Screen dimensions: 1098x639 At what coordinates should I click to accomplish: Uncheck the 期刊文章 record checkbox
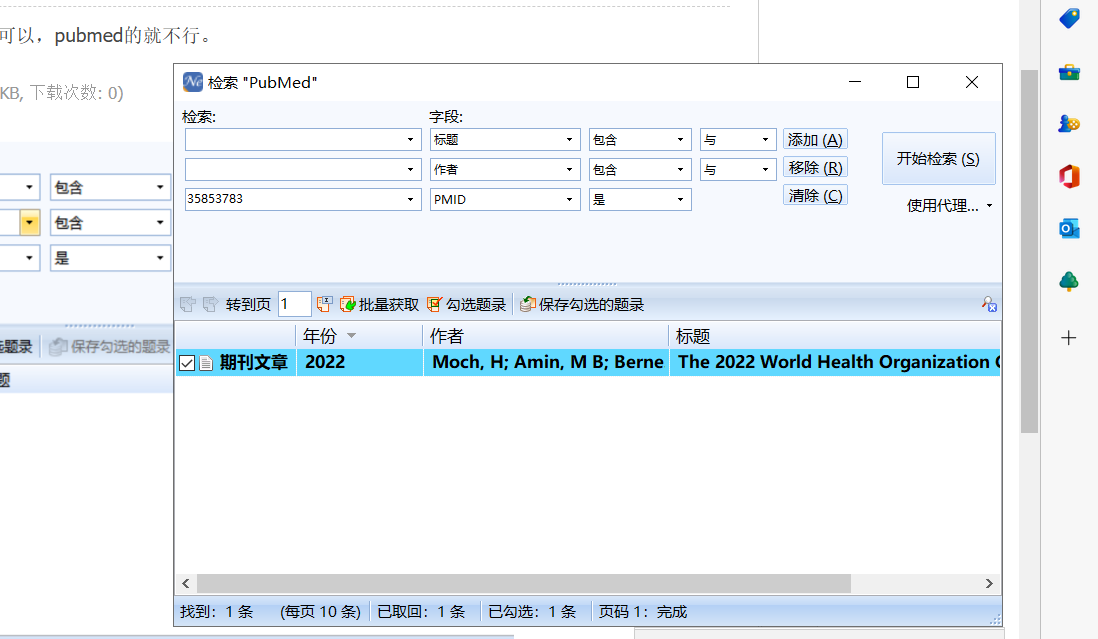pos(187,363)
